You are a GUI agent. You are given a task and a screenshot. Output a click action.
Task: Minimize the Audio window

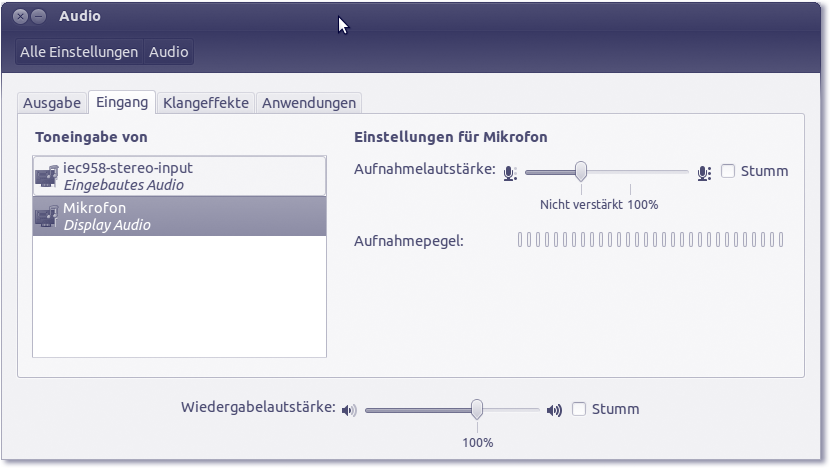pyautogui.click(x=38, y=17)
